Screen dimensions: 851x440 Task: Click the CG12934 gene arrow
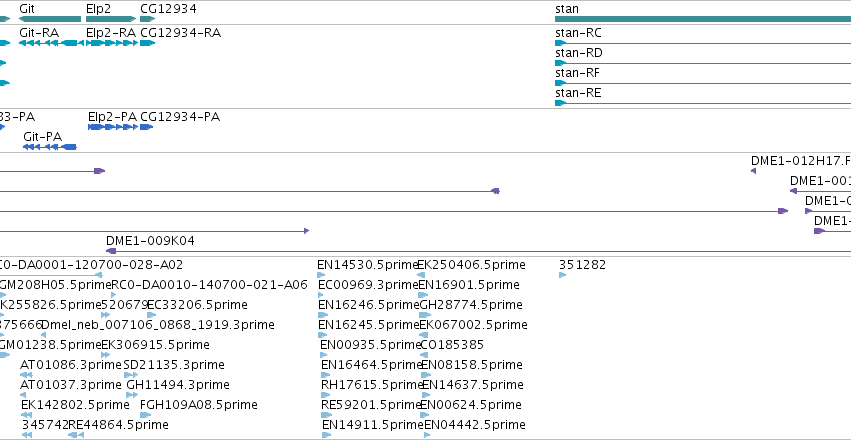(x=148, y=19)
